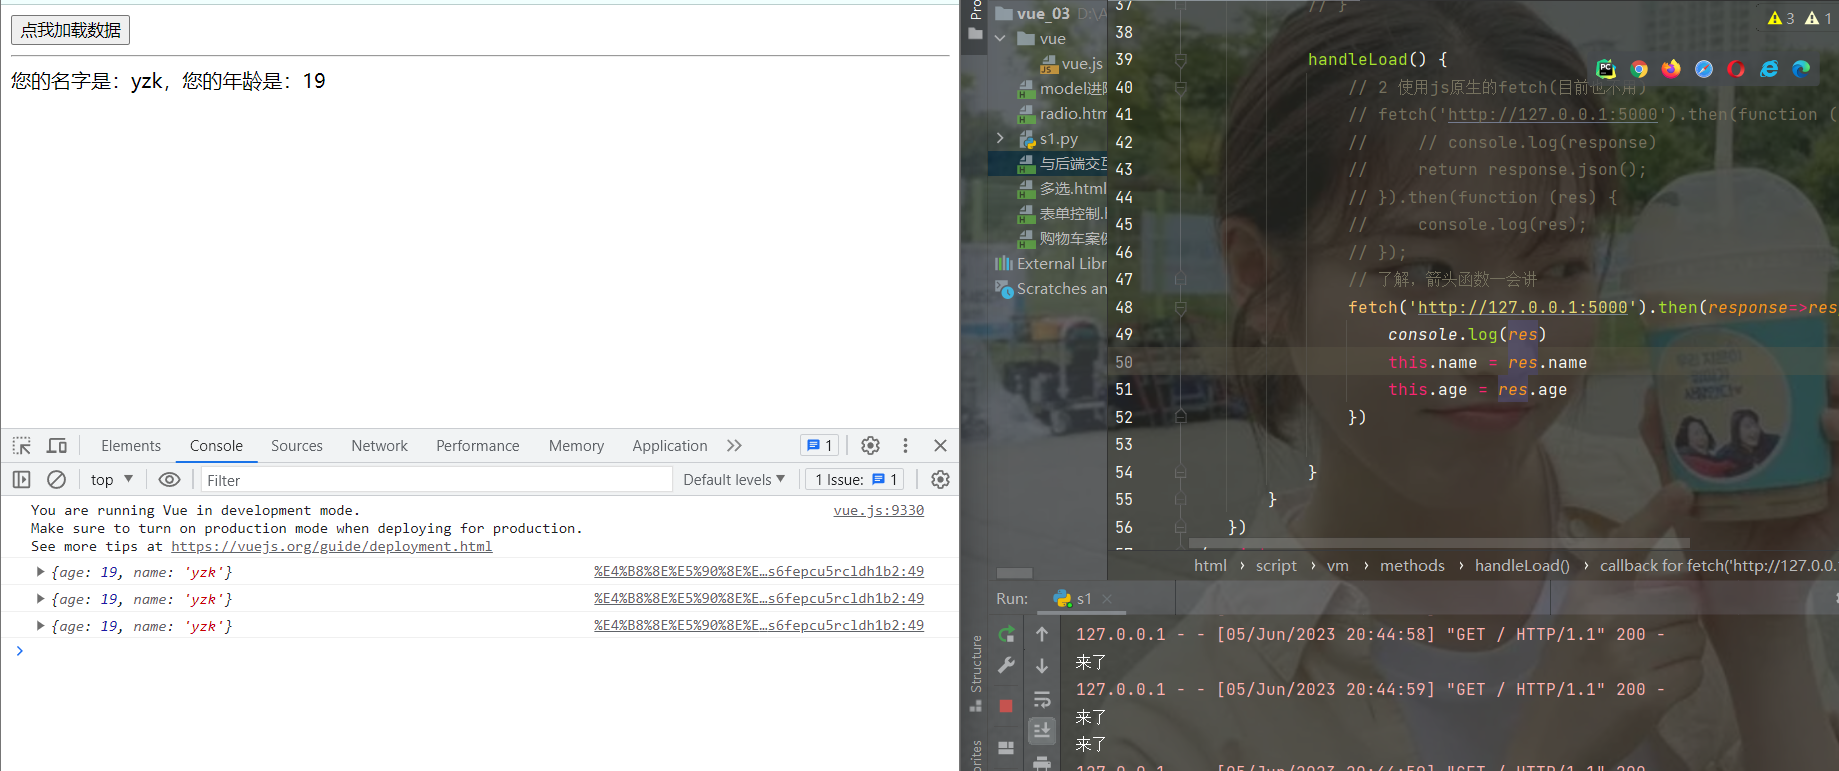Screen dimensions: 1839x771
Task: Click the restore layout icon in Run panel
Action: tap(1006, 747)
